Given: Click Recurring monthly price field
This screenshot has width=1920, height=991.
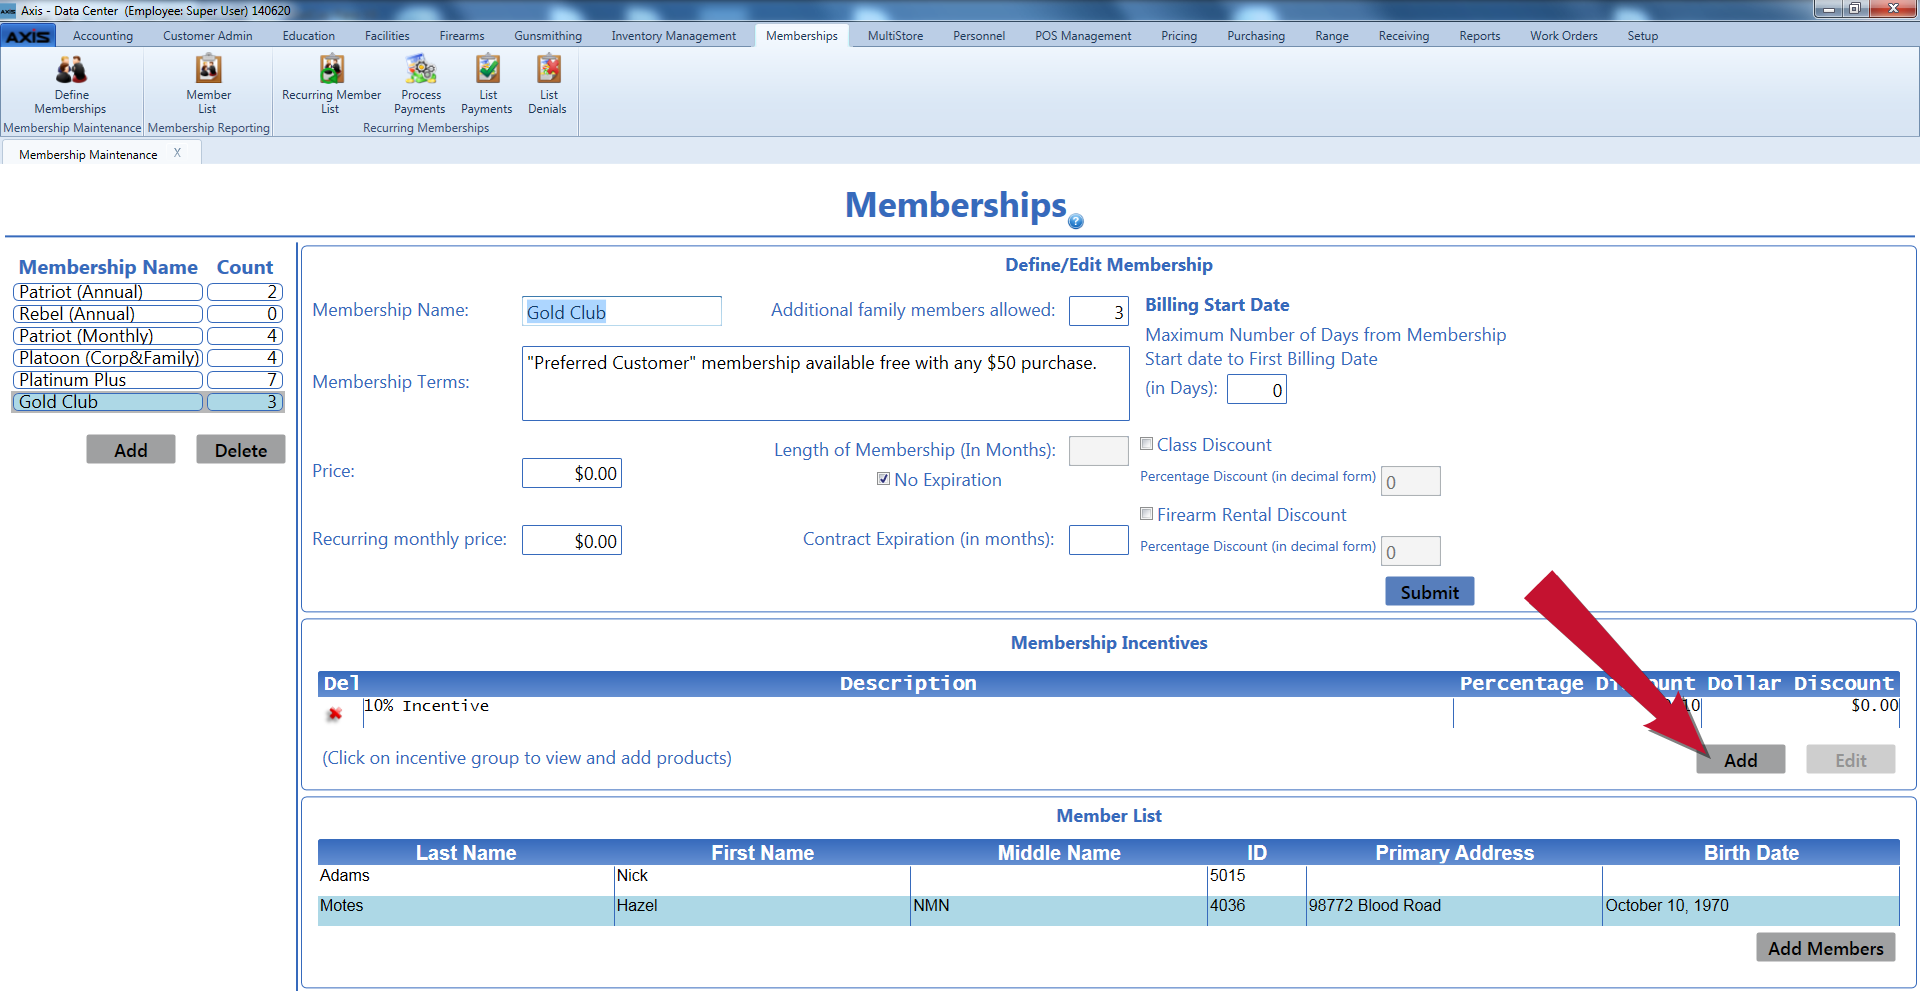Looking at the screenshot, I should click(572, 540).
